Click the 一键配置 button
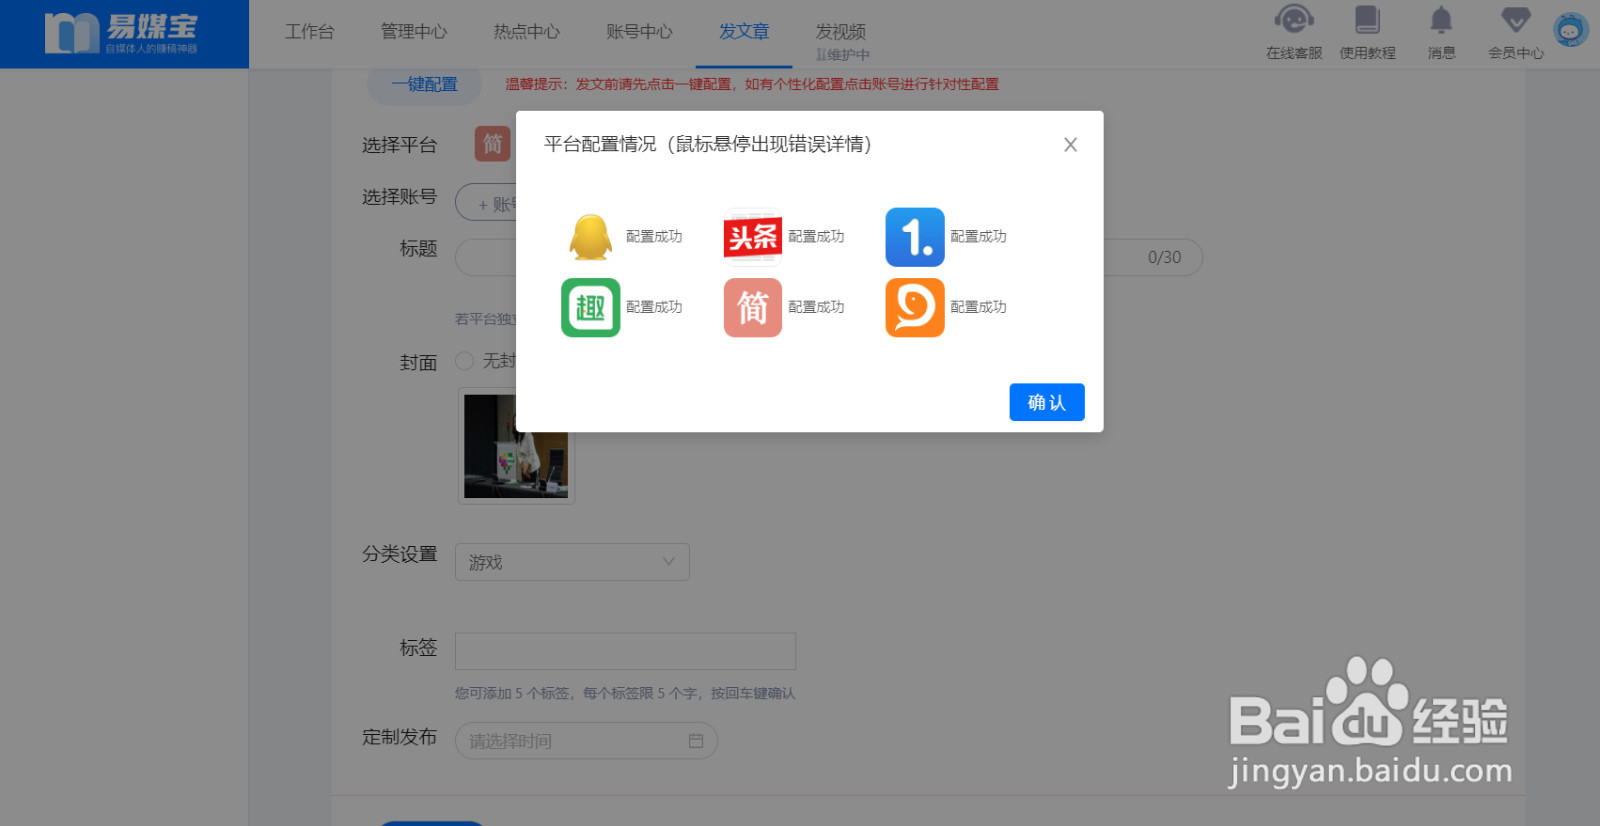The height and width of the screenshot is (826, 1600). (x=424, y=84)
